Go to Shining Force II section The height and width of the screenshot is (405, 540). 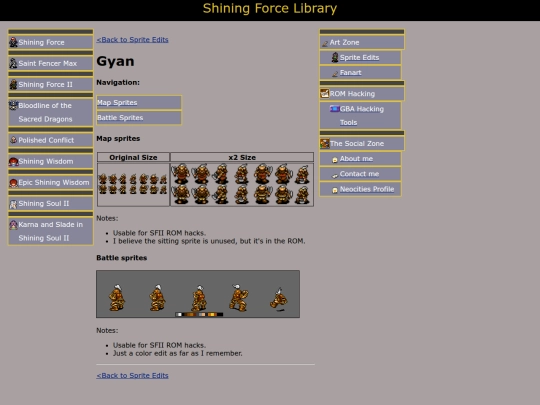pyautogui.click(x=45, y=84)
